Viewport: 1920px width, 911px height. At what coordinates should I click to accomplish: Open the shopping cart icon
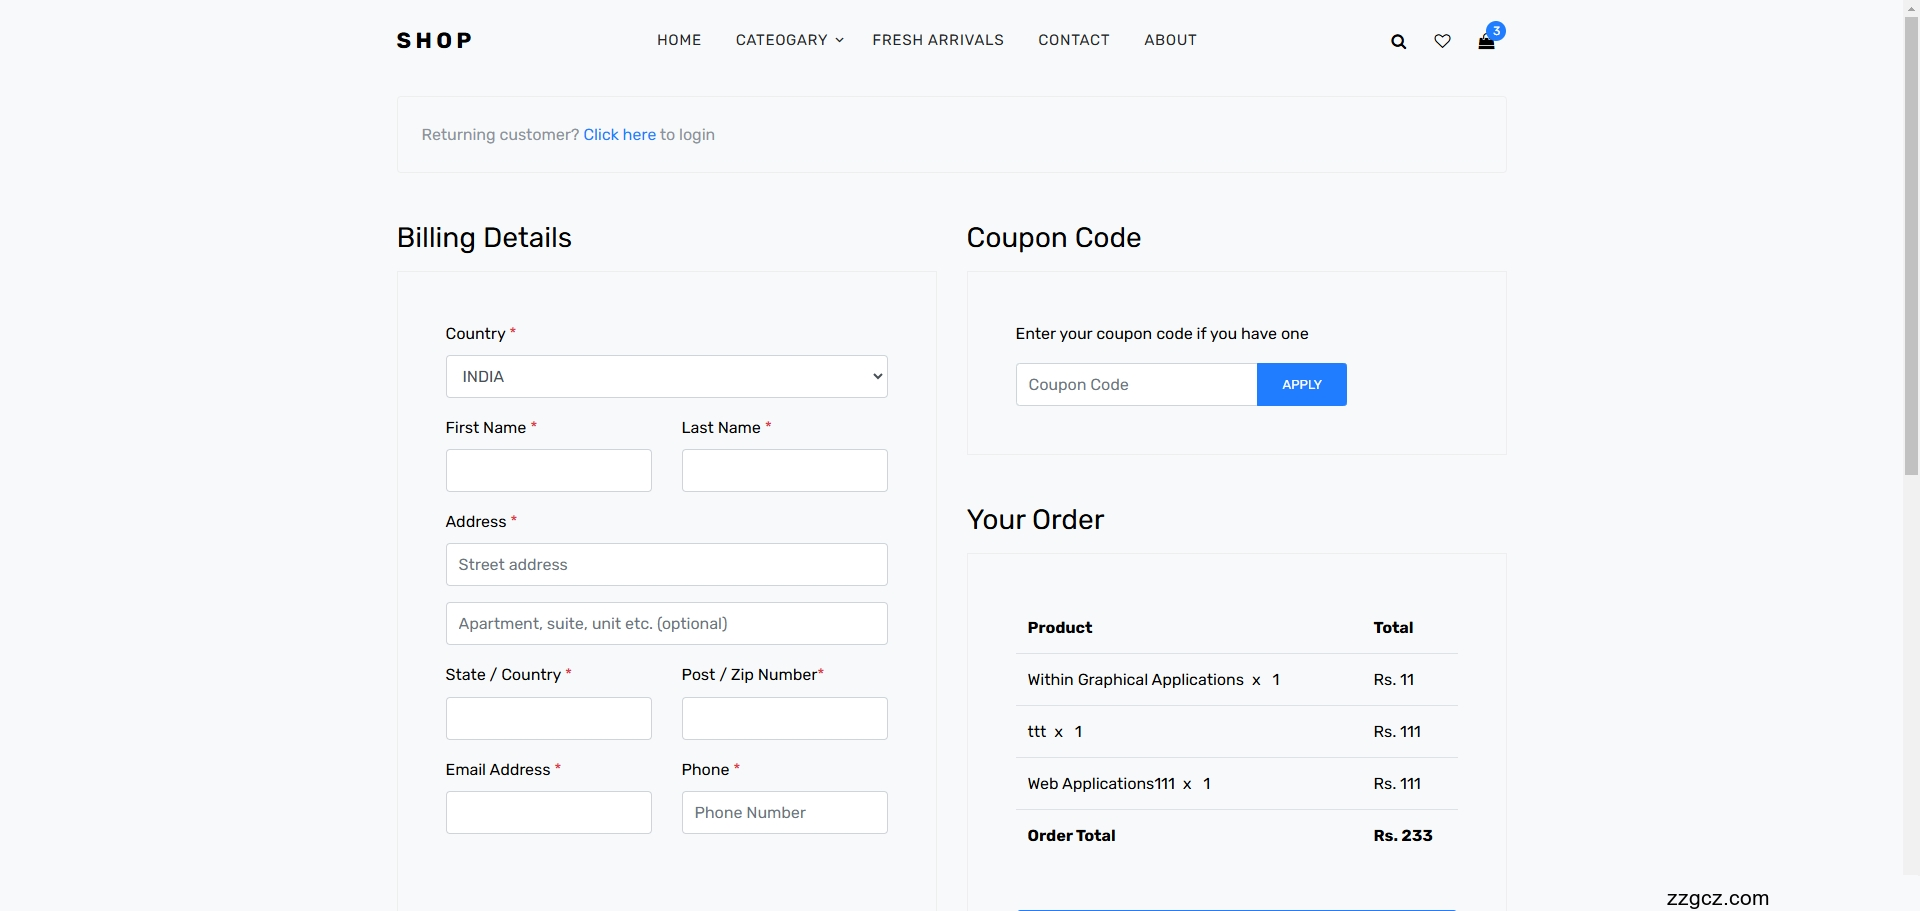pos(1486,42)
